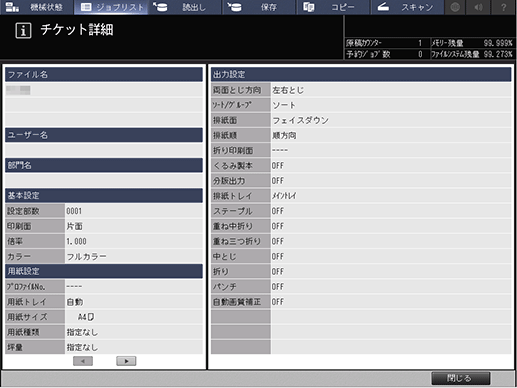Screen dimensions: 517x388
Task: Open the 機械状態 machine status tab
Action: [37, 7]
